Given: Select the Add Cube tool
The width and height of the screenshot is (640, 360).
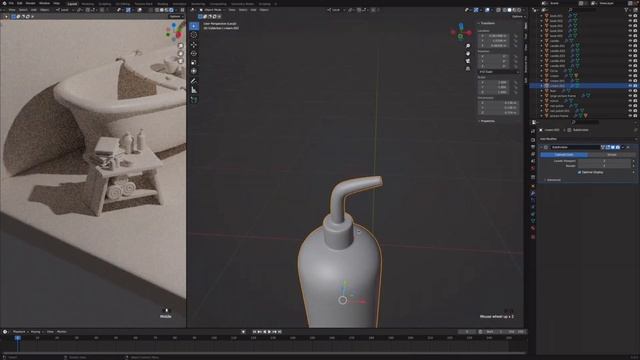Looking at the screenshot, I should (x=194, y=100).
